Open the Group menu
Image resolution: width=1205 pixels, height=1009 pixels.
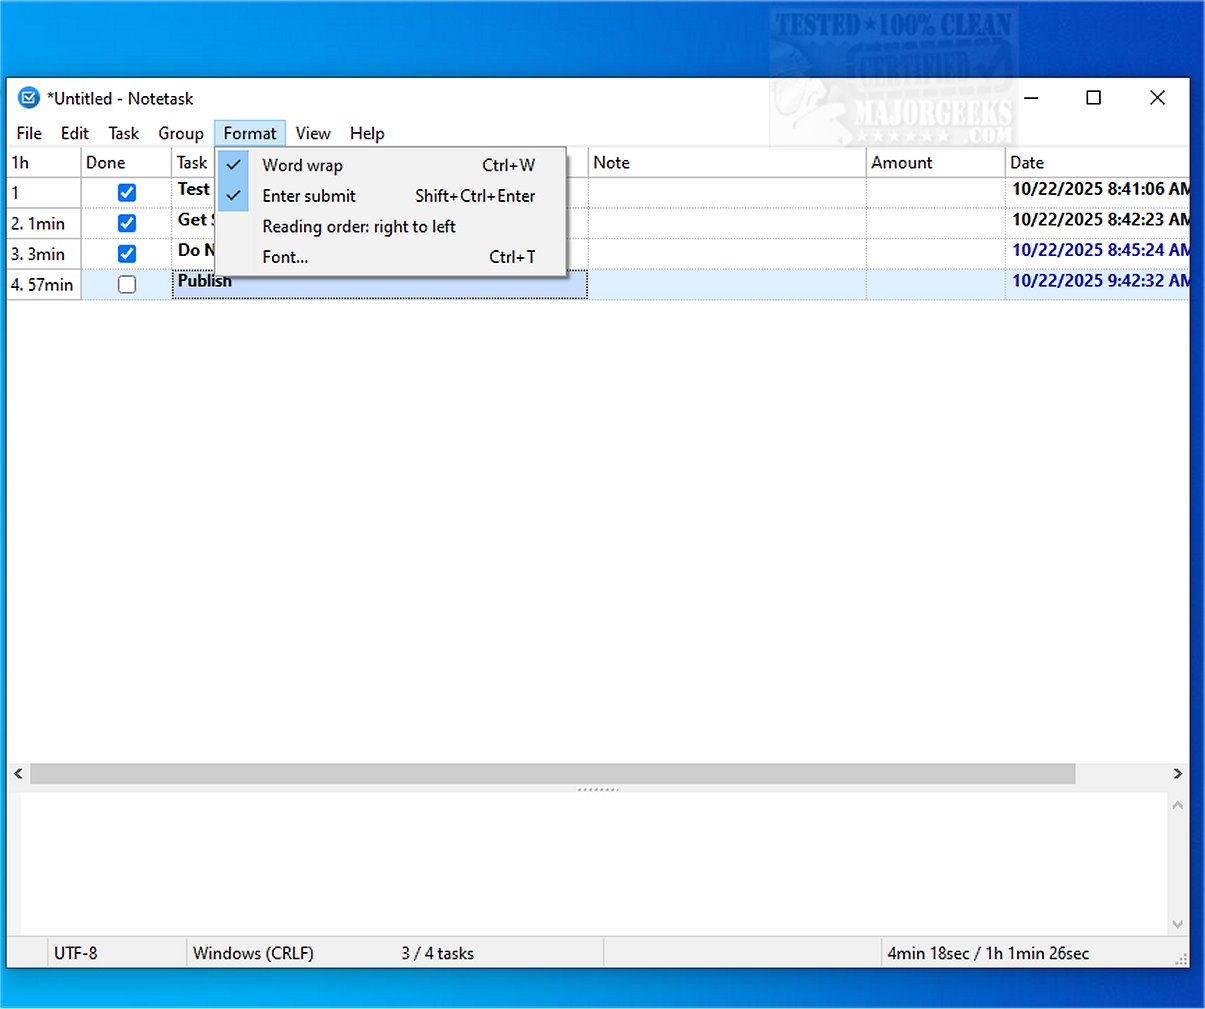(x=181, y=133)
